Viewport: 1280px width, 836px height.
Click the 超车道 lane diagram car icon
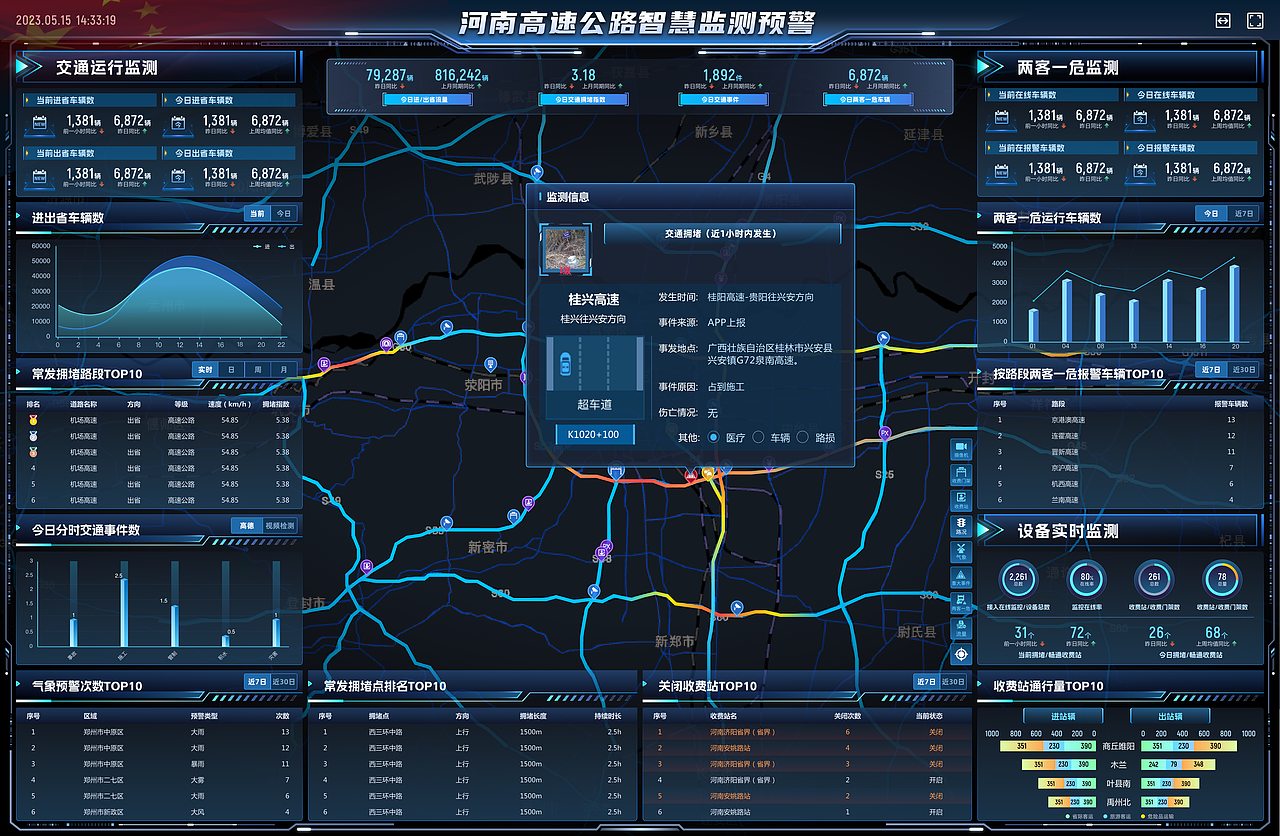click(x=565, y=363)
